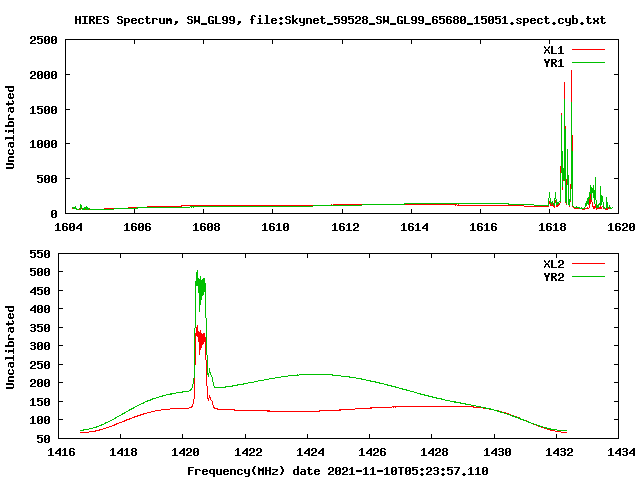Click the 1604 x-axis tick label
640x480 pixels.
tap(68, 227)
